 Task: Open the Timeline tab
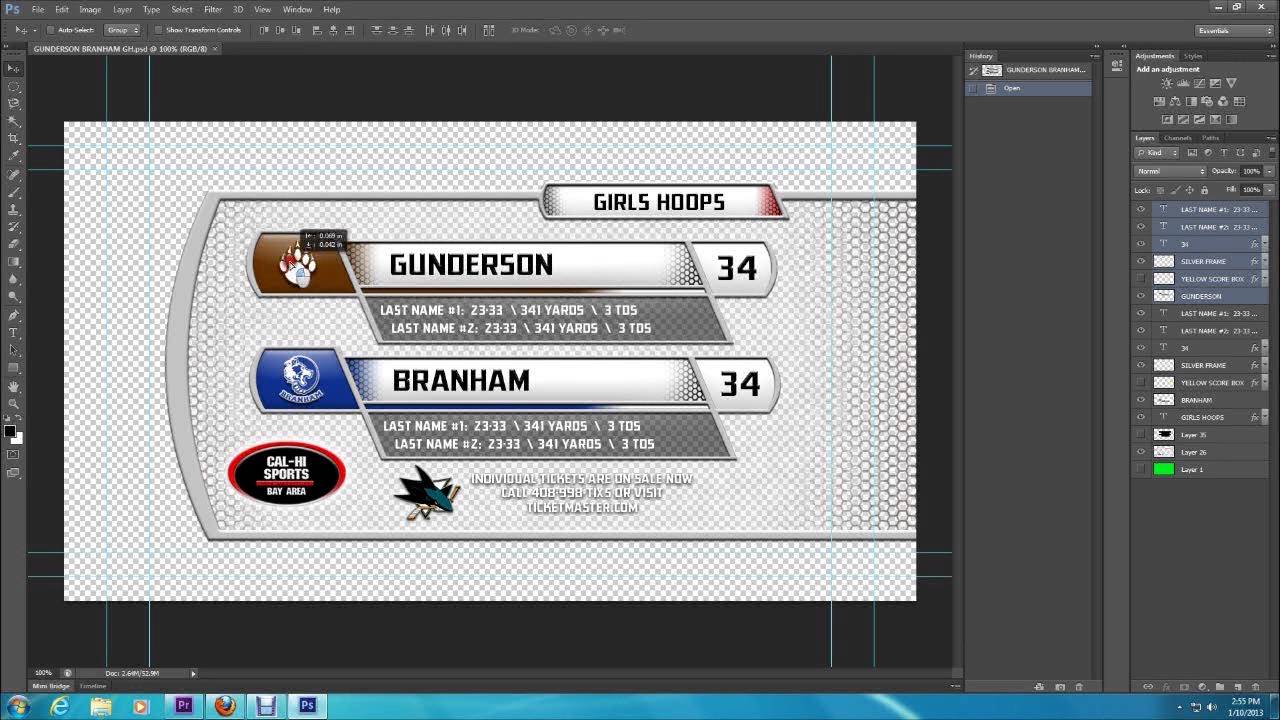coord(93,686)
